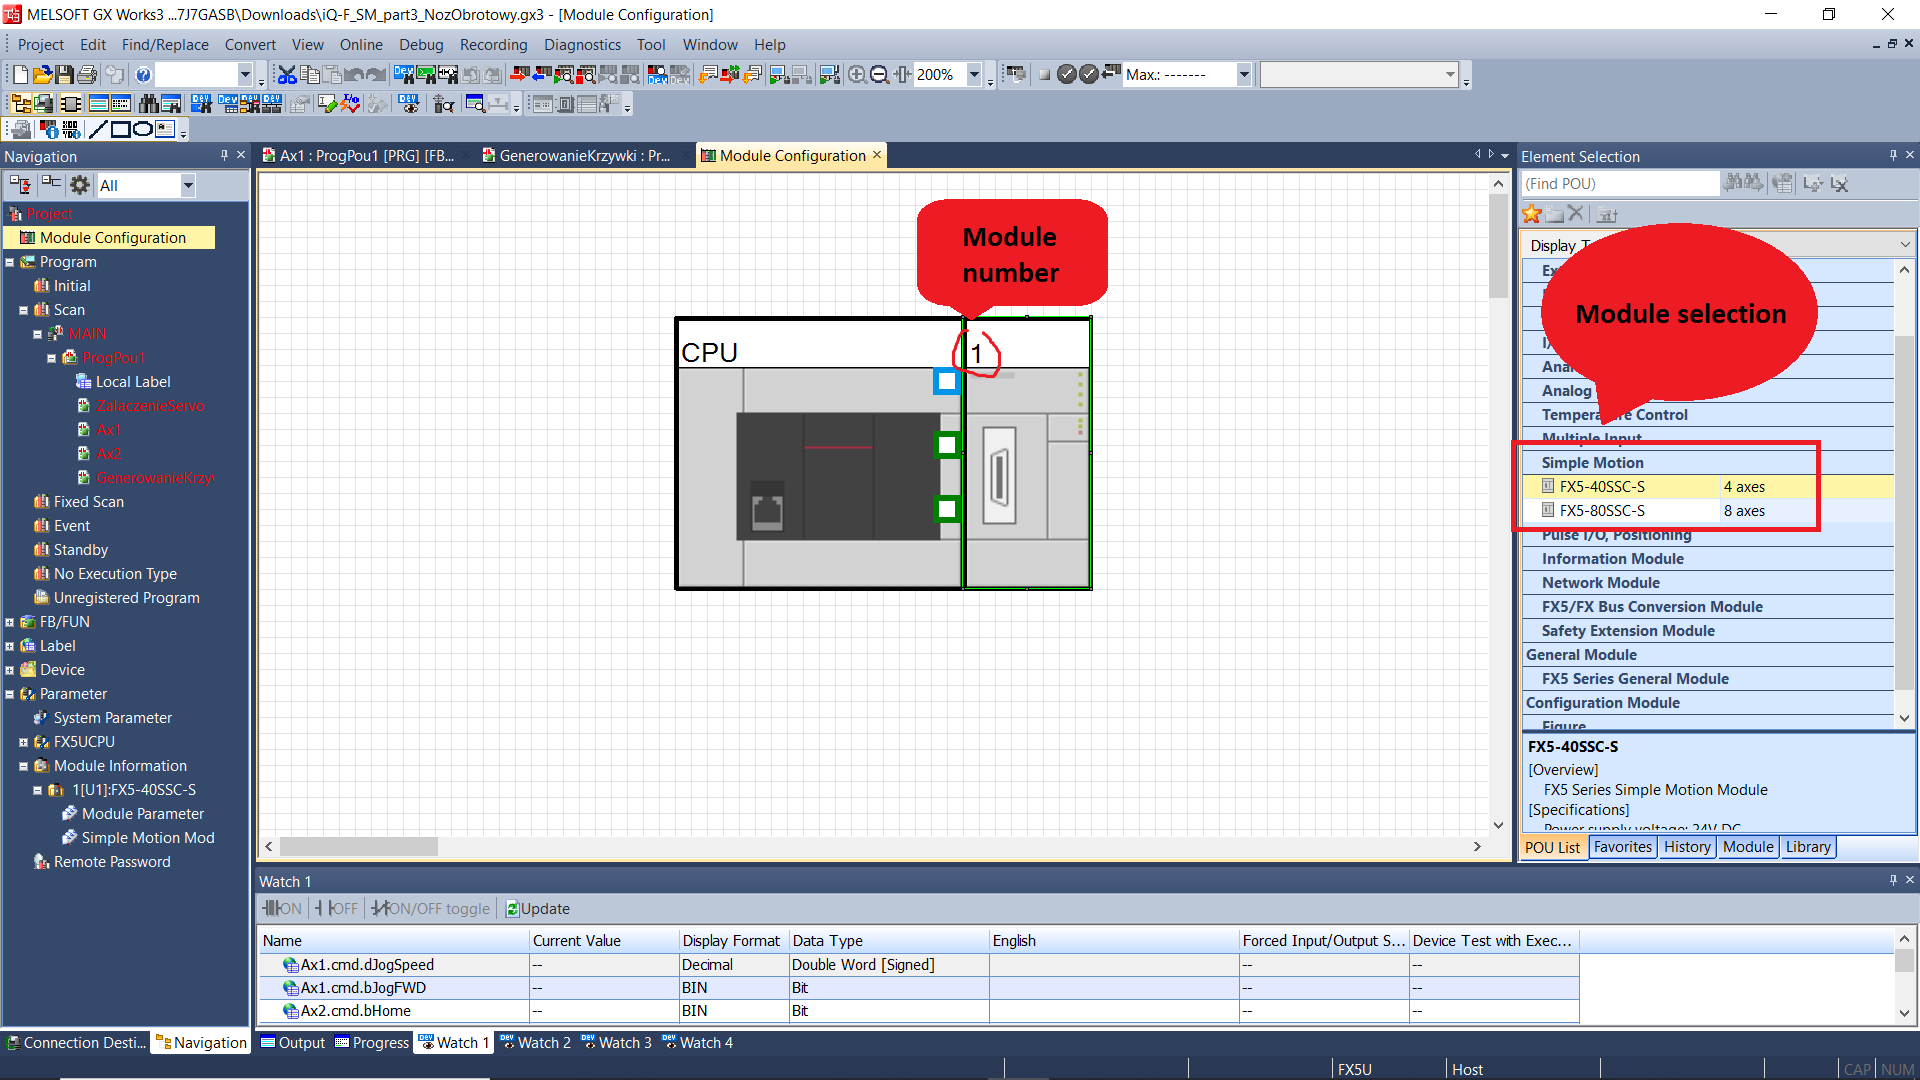
Task: Click the Copy icon in the toolbar
Action: pos(310,75)
